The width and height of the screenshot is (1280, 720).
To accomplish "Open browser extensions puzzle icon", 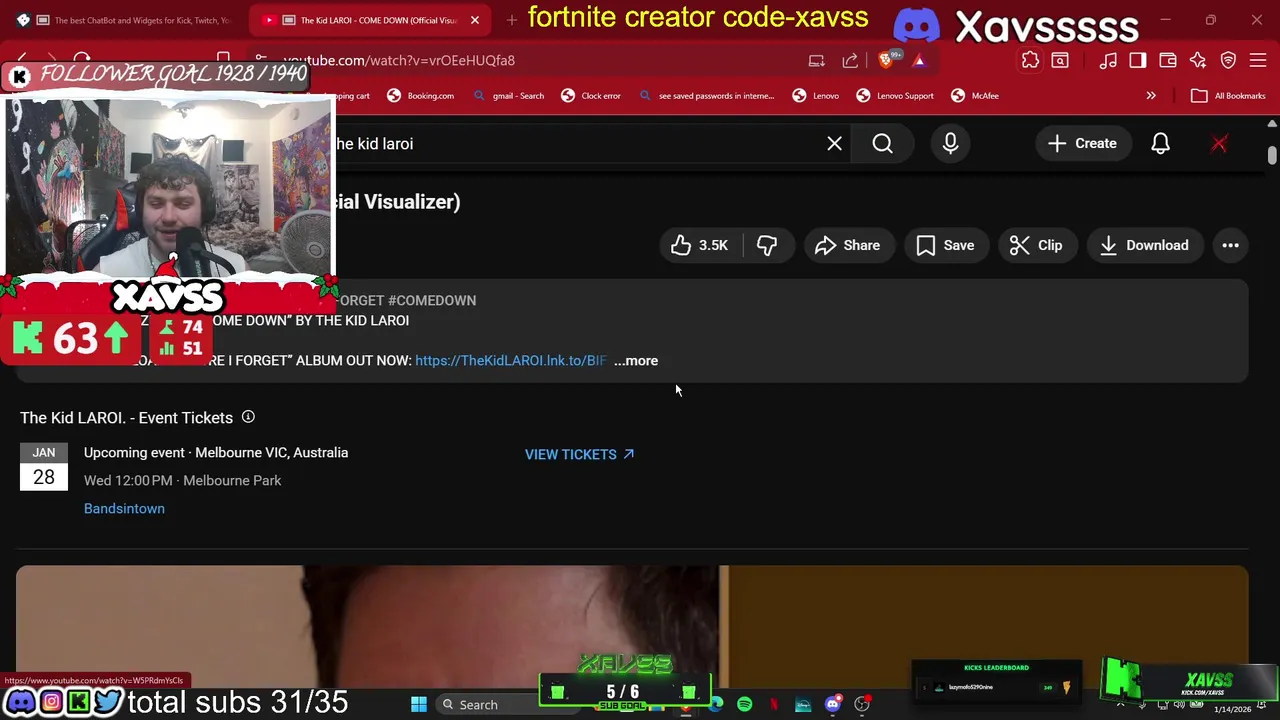I will [x=1030, y=60].
